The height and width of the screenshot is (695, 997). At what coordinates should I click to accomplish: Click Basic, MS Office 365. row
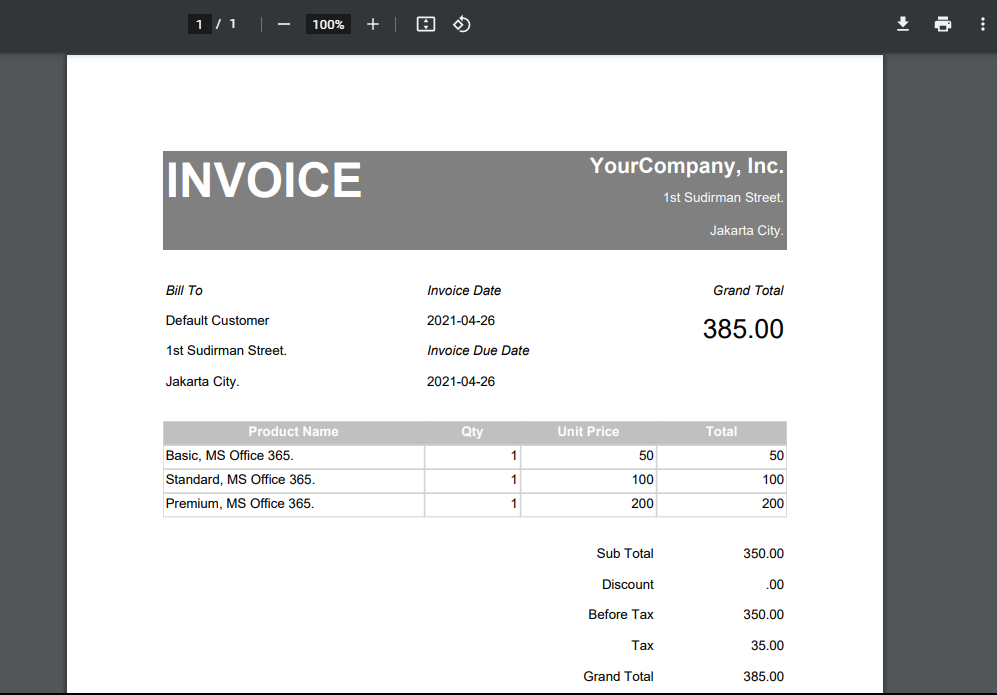coord(474,456)
